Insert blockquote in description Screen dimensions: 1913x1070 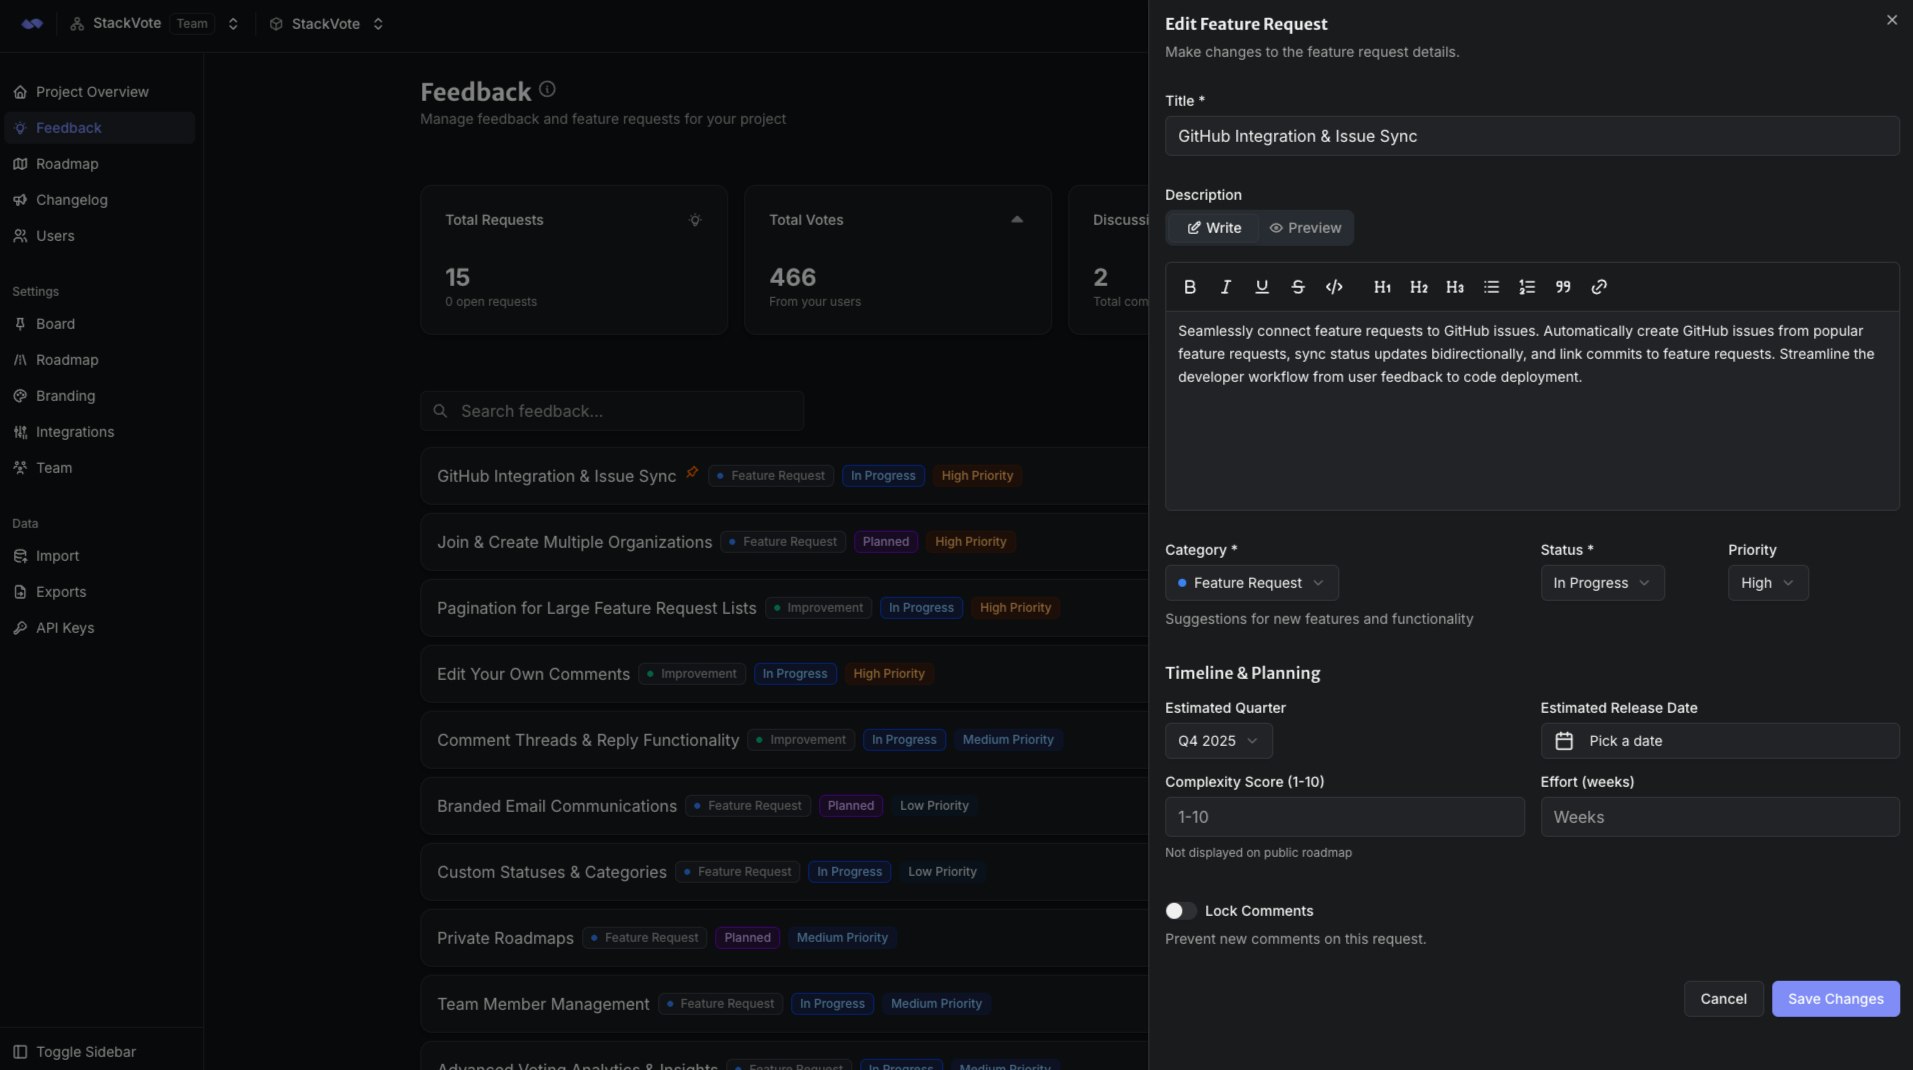click(1563, 287)
